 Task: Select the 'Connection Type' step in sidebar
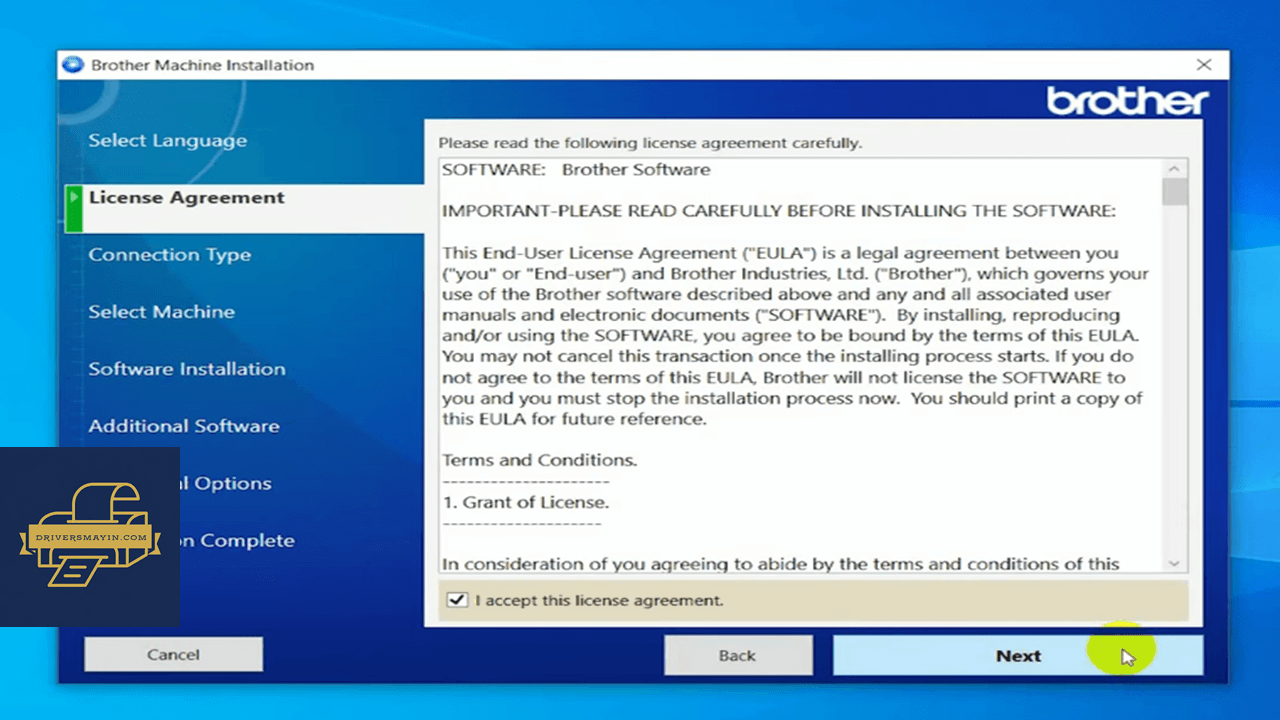(170, 255)
